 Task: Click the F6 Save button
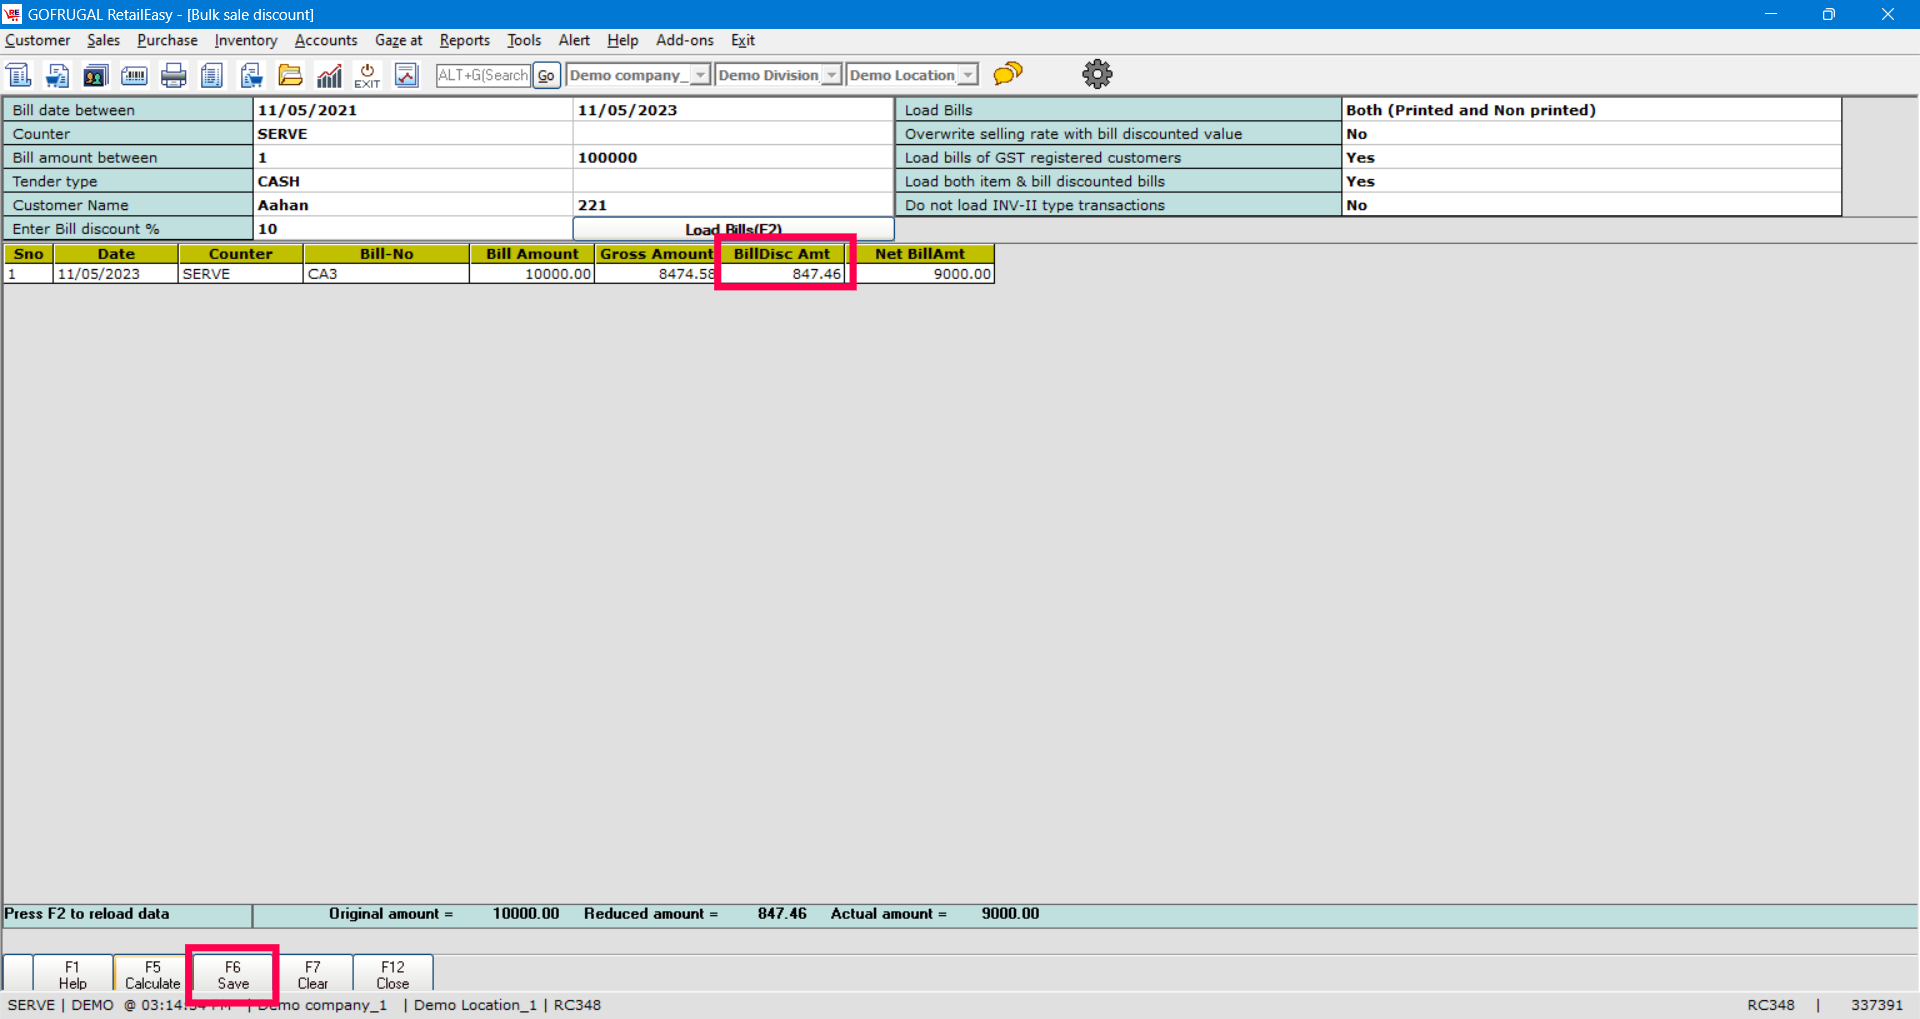point(233,975)
